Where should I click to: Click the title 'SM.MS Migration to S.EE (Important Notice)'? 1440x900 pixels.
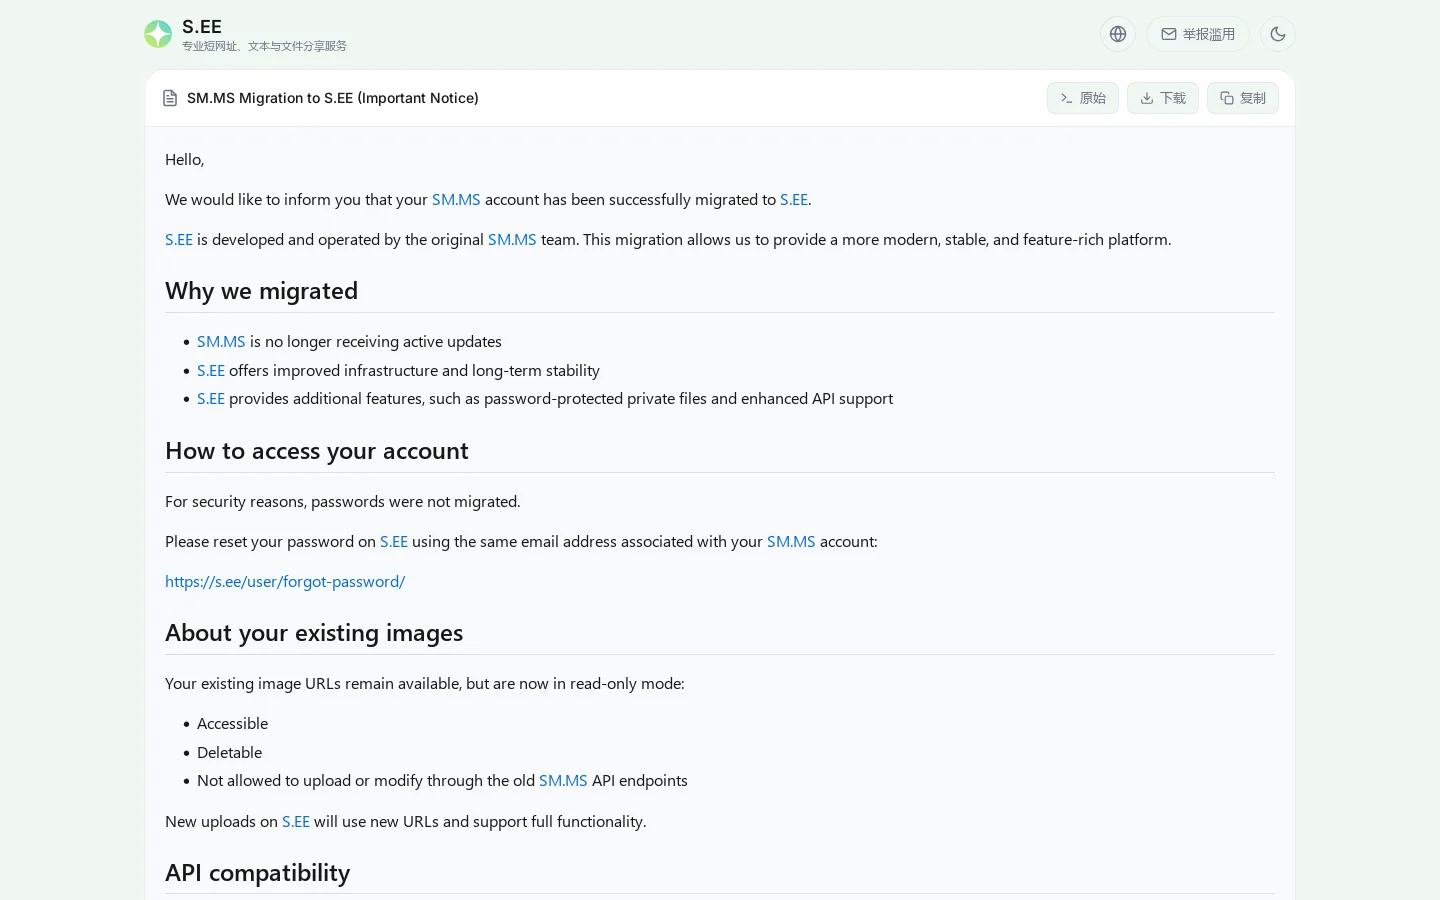click(x=333, y=98)
